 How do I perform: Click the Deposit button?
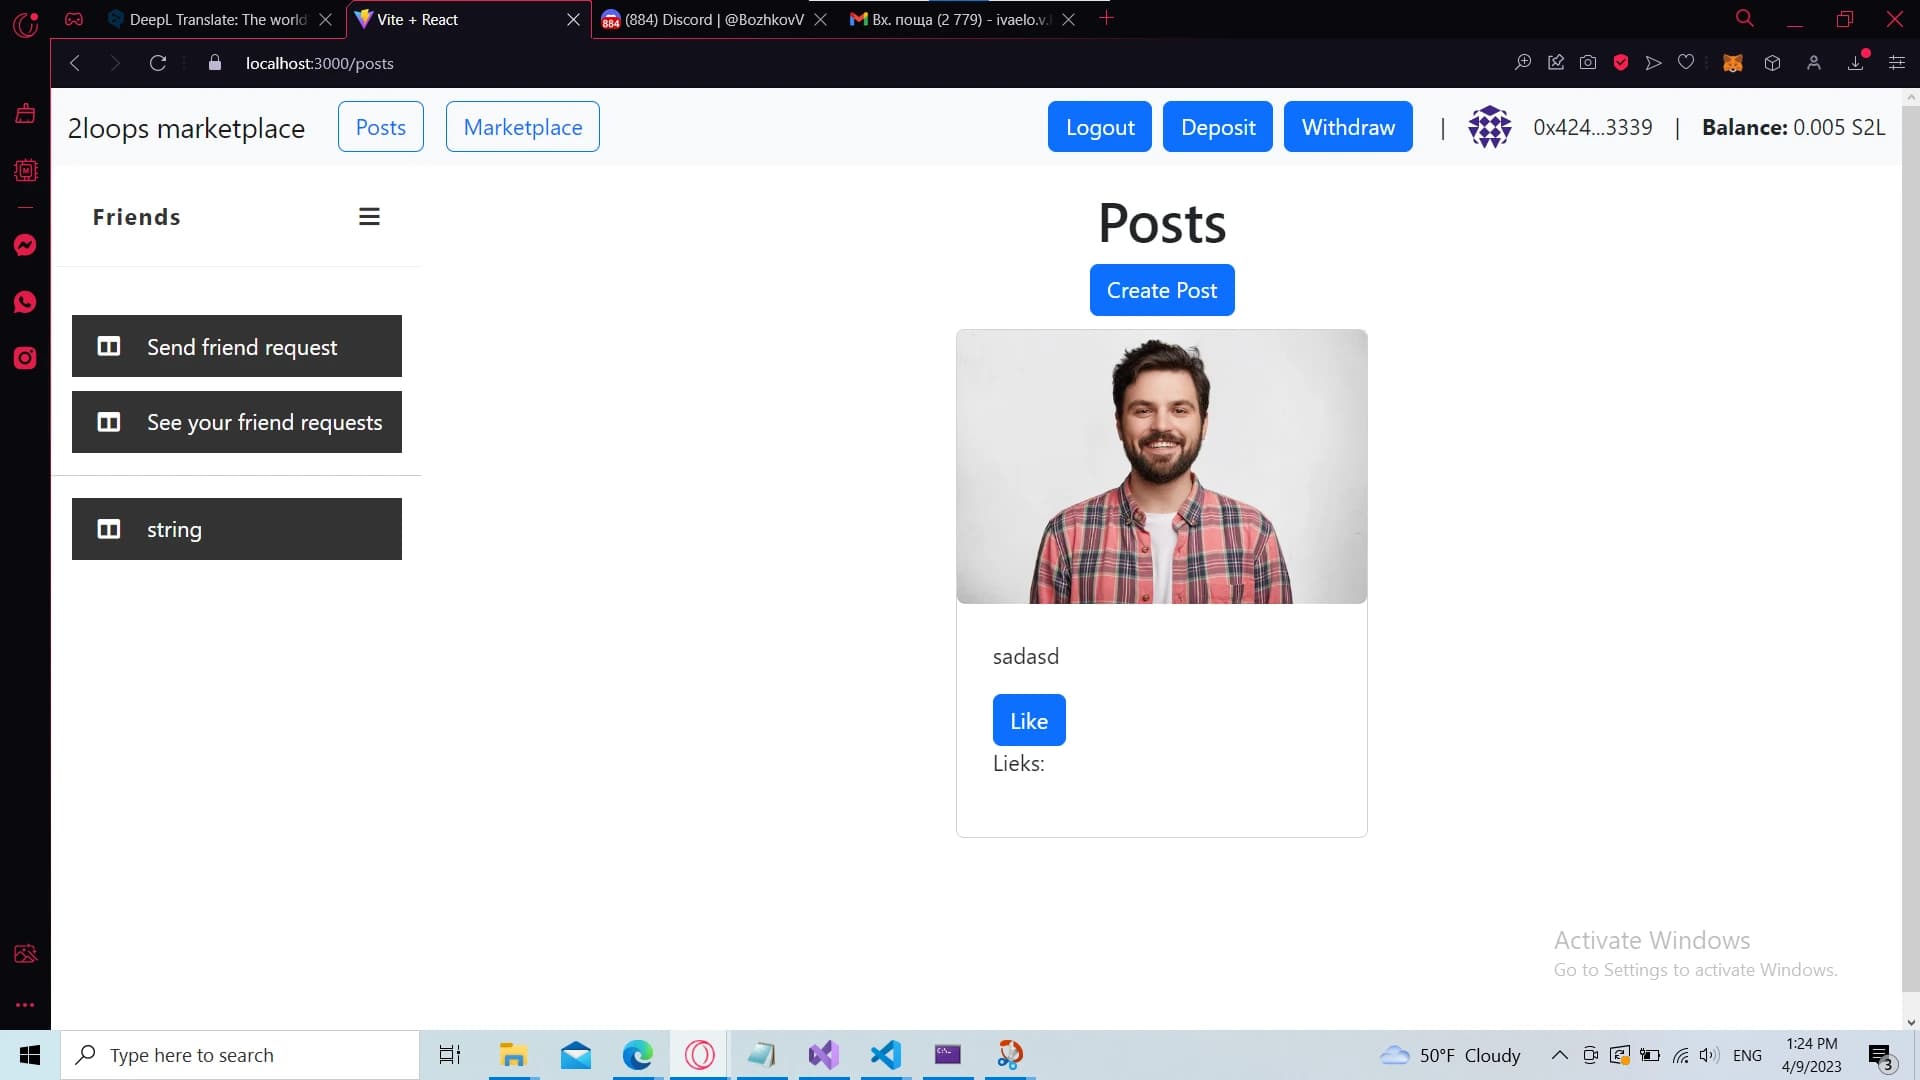coord(1218,127)
